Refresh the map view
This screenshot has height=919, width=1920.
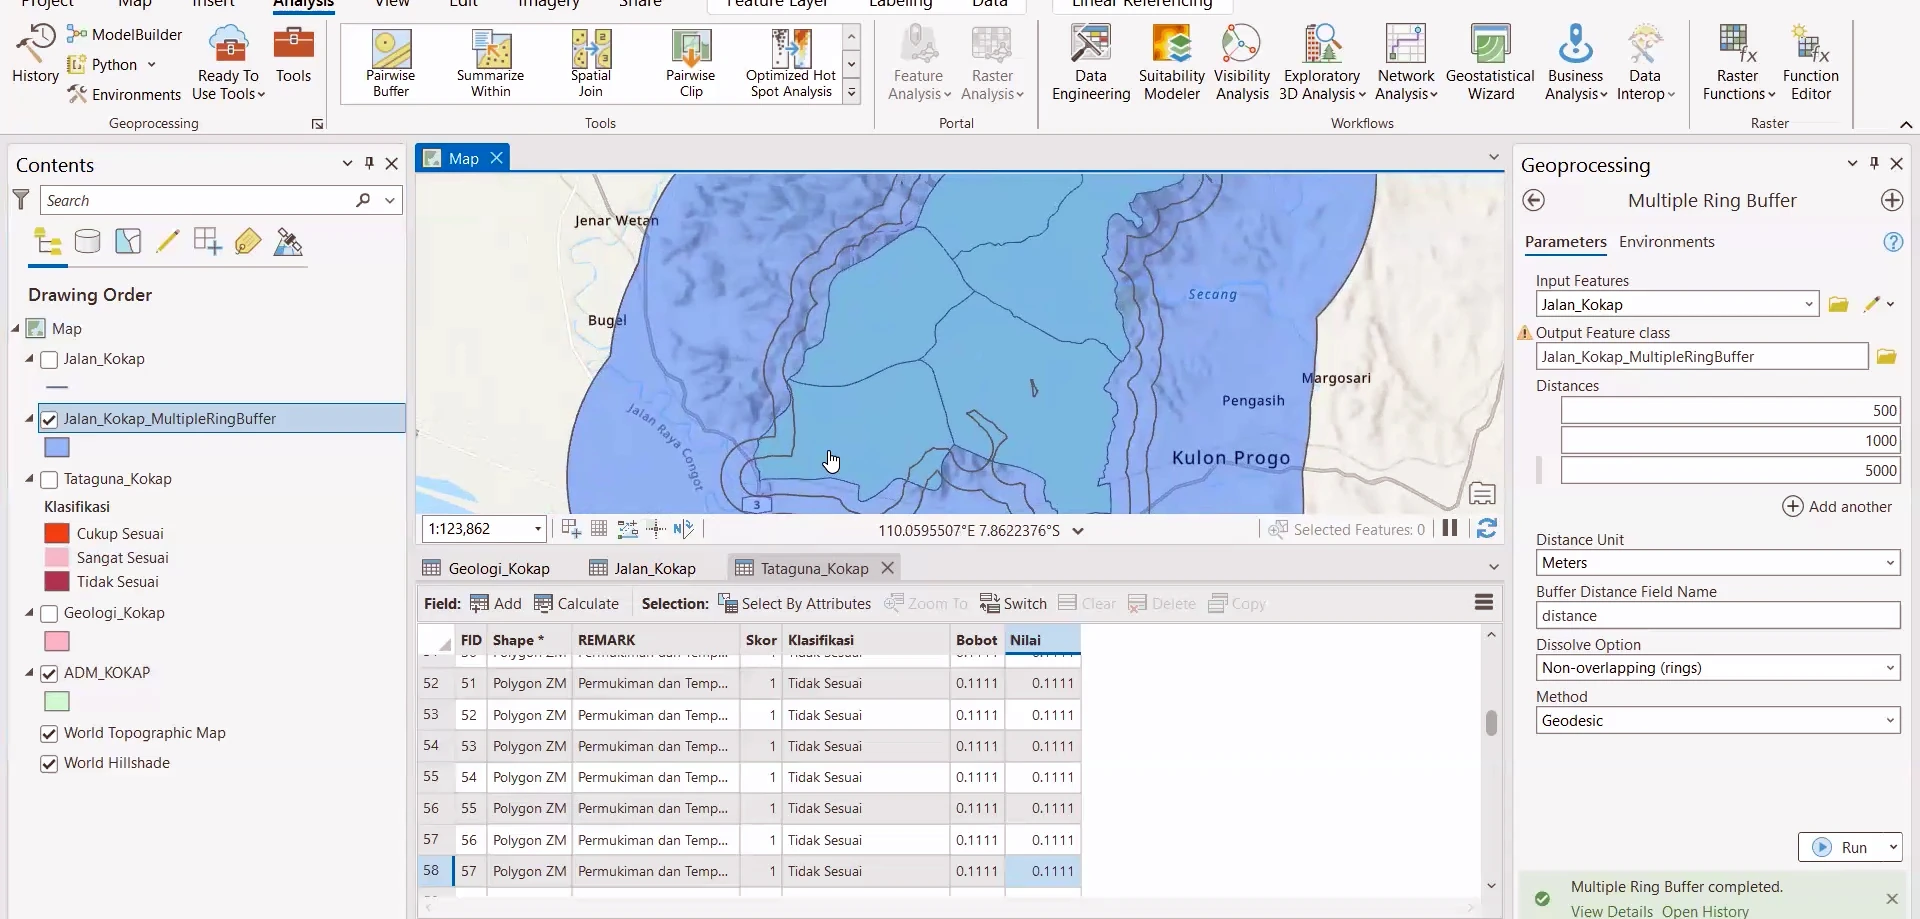coord(1487,528)
